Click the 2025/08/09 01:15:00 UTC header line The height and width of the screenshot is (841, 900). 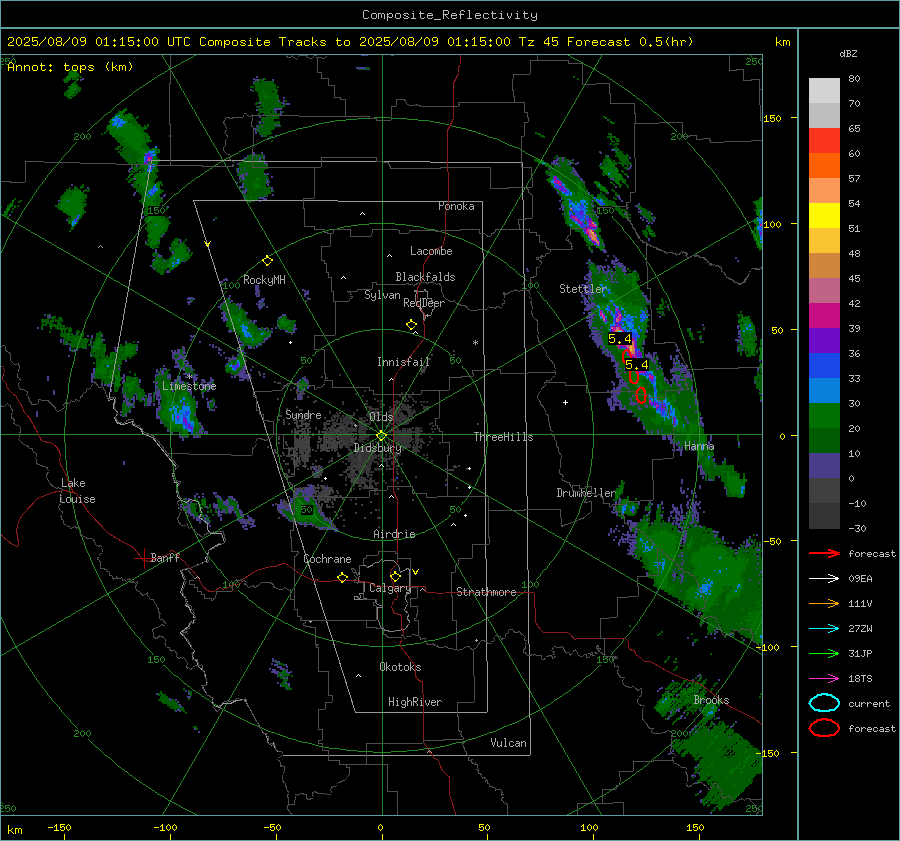[350, 42]
